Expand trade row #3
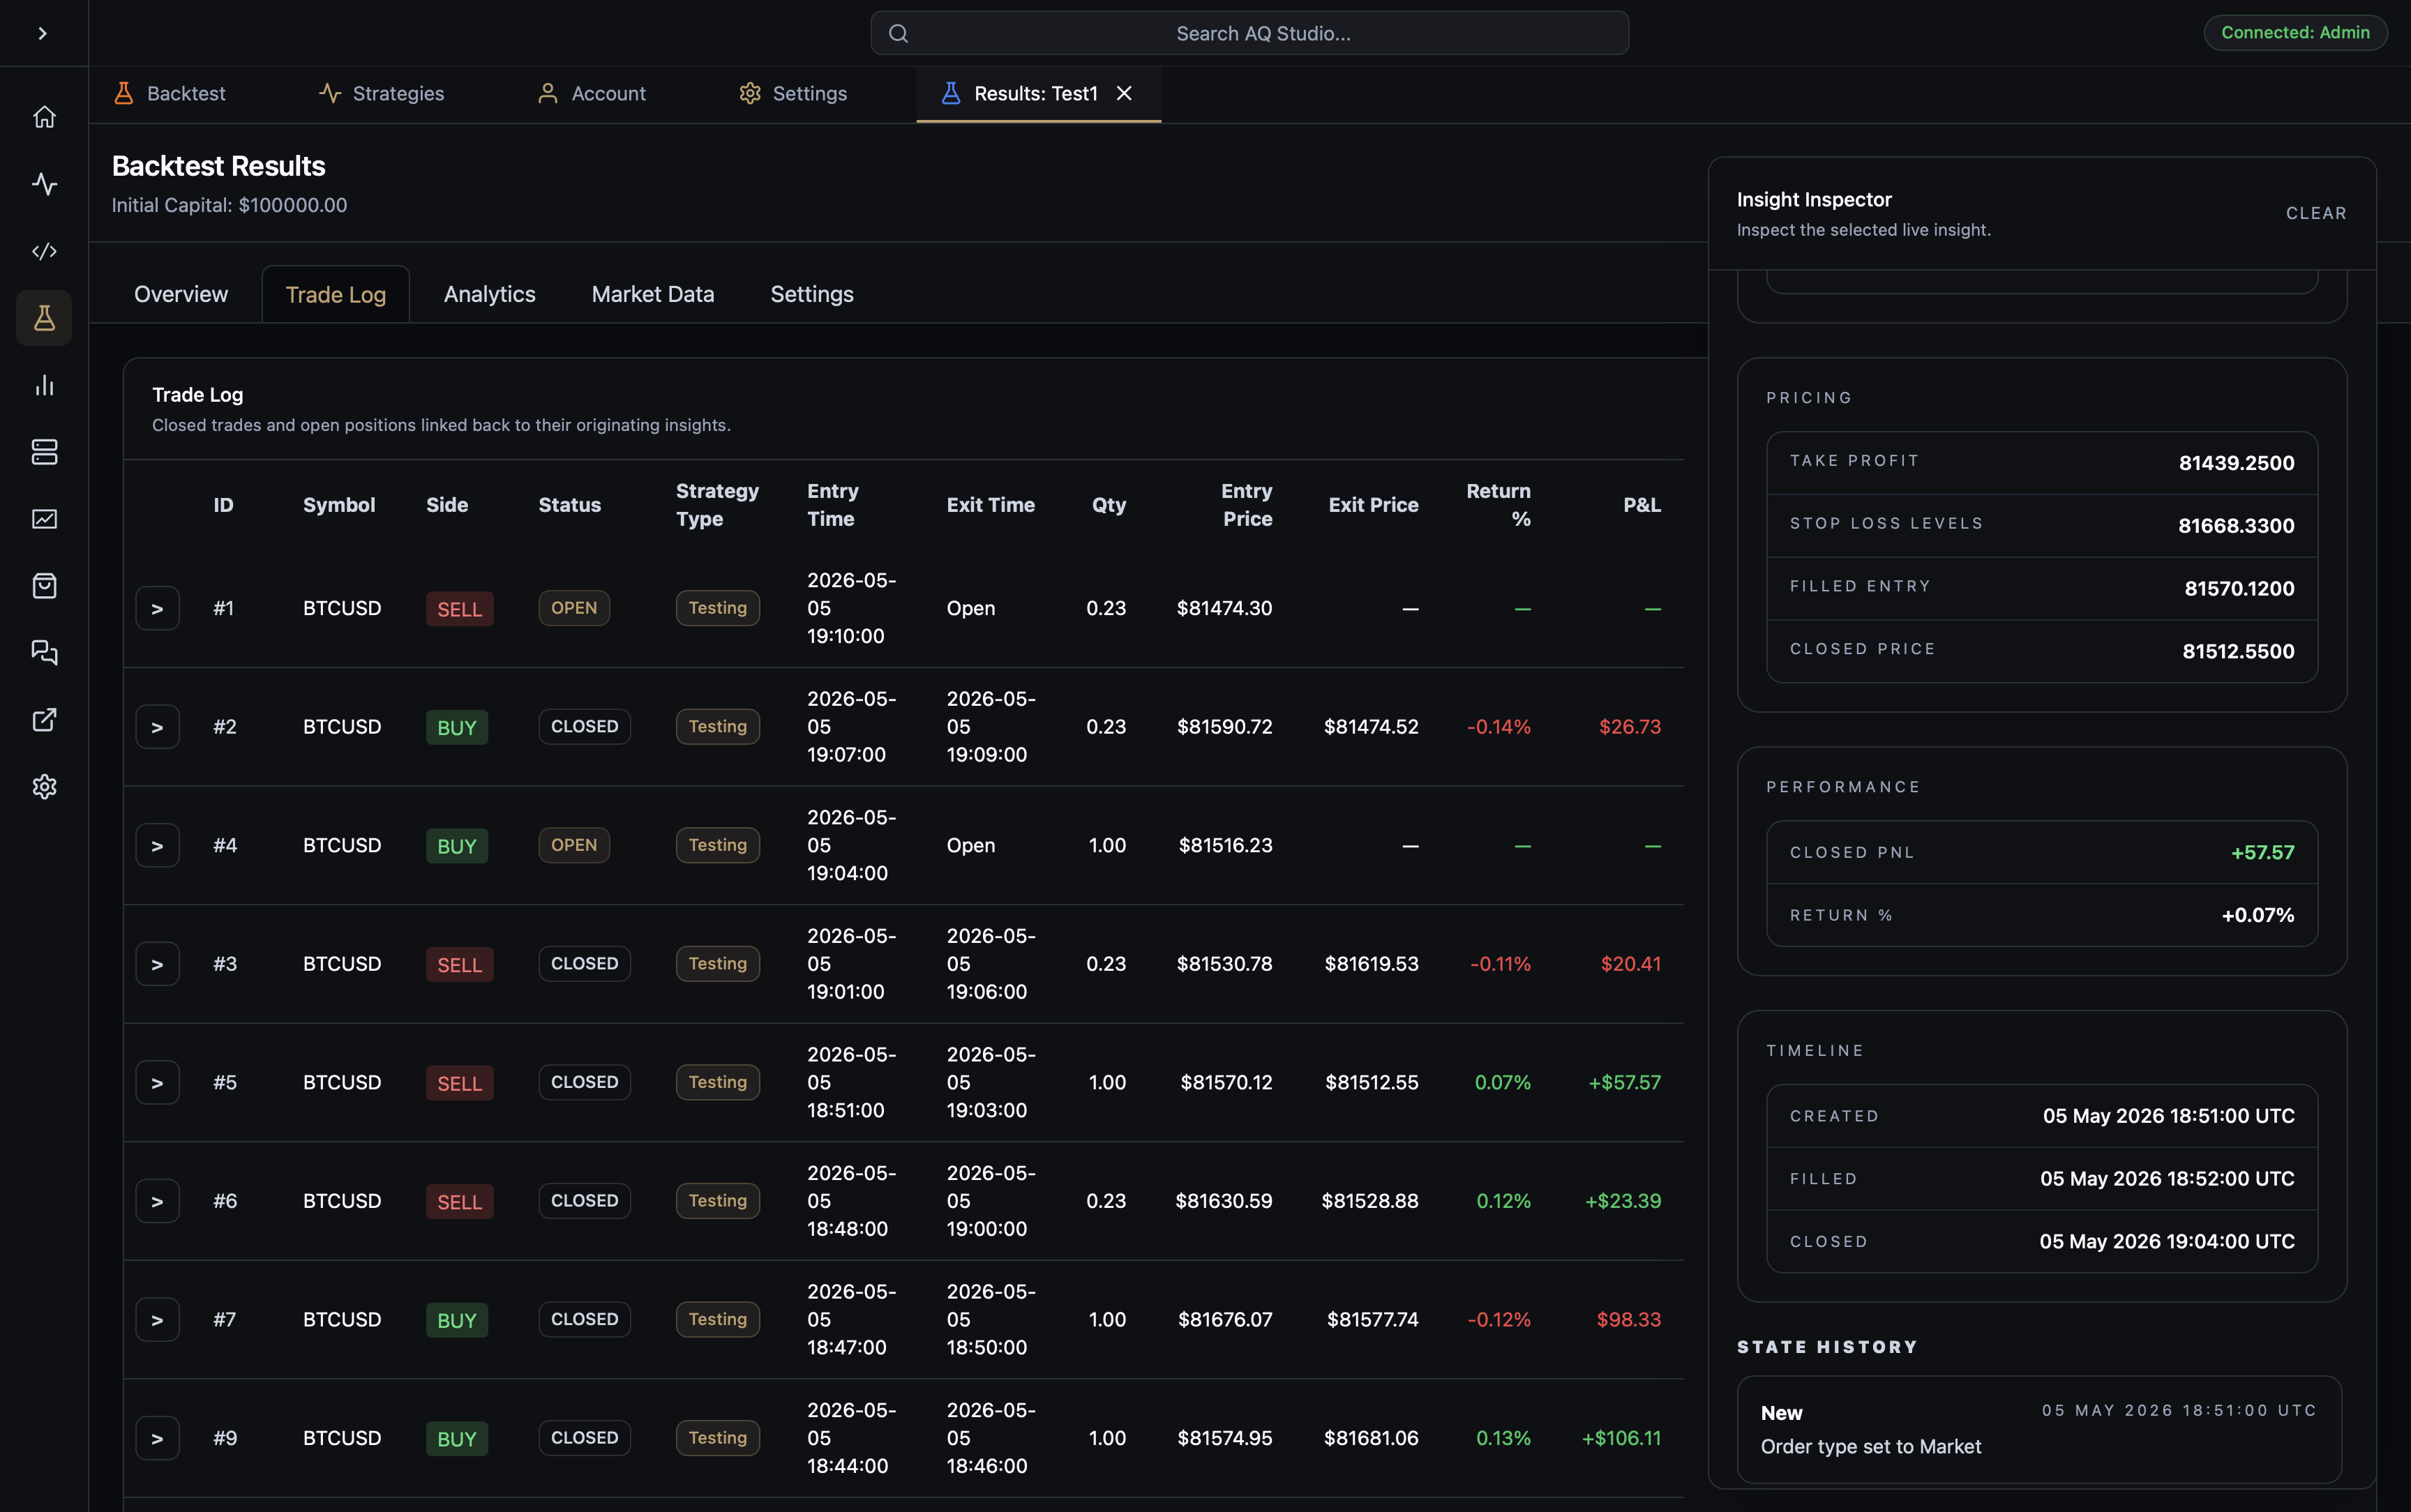The width and height of the screenshot is (2411, 1512). [x=157, y=964]
